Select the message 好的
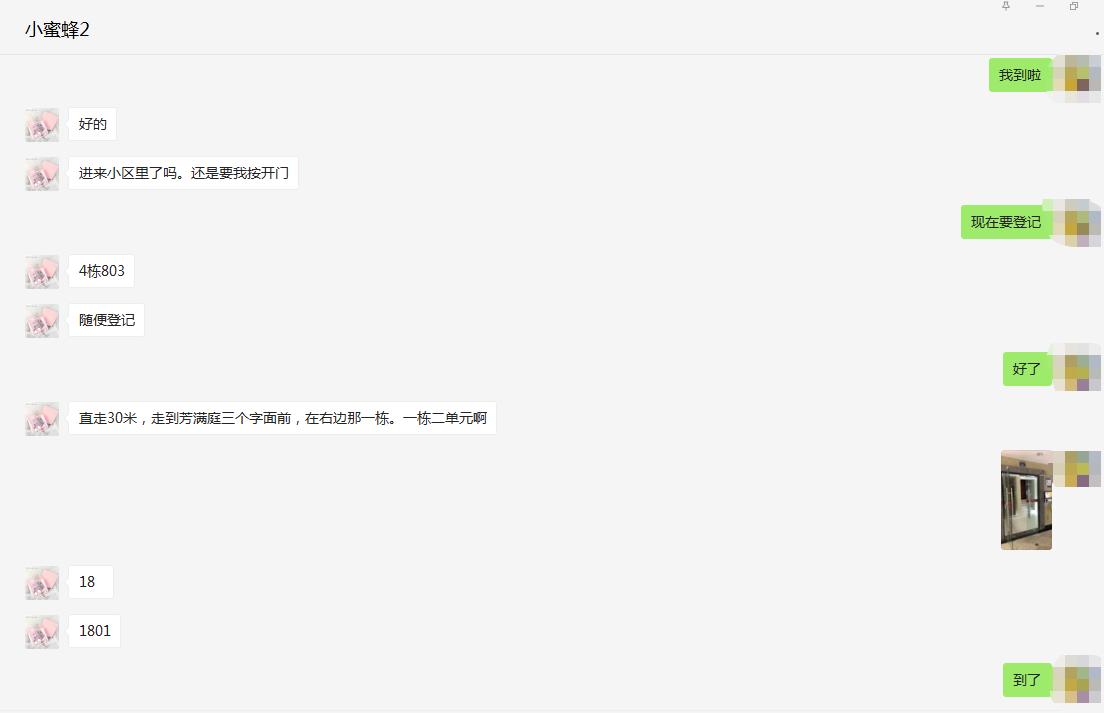 click(92, 124)
